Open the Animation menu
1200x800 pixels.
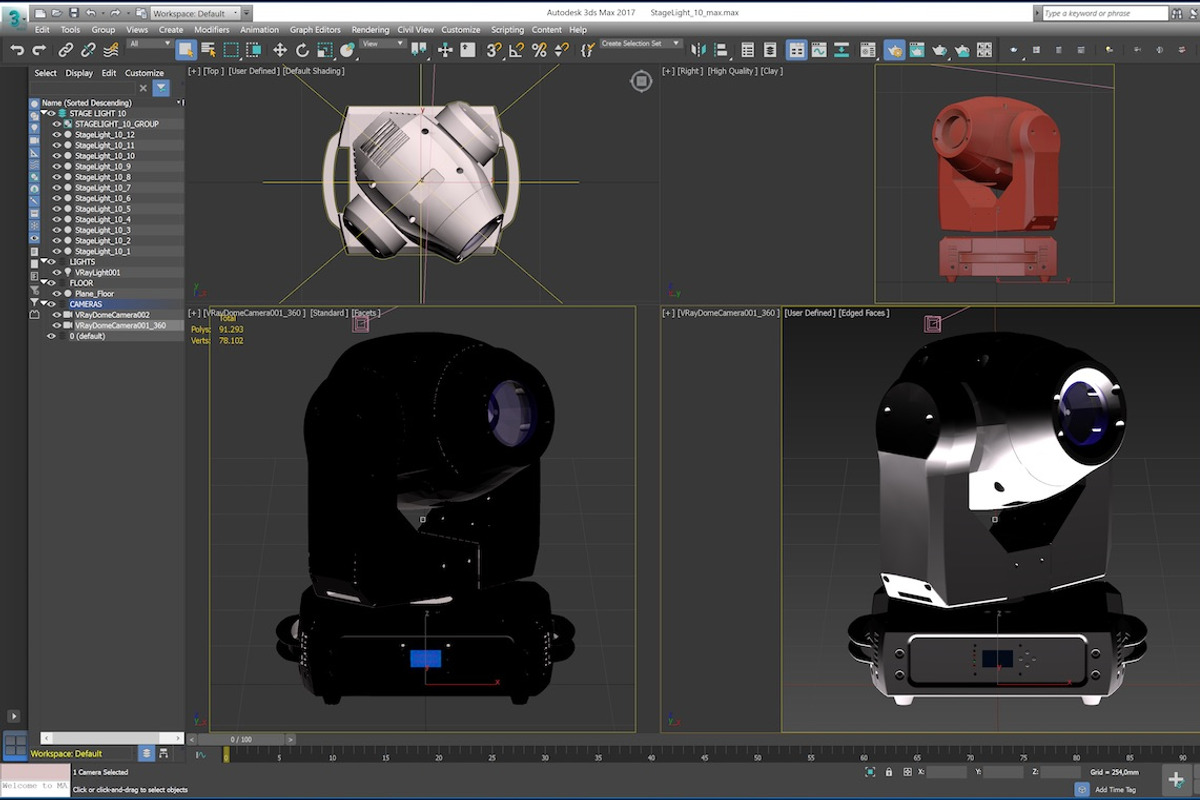point(259,30)
